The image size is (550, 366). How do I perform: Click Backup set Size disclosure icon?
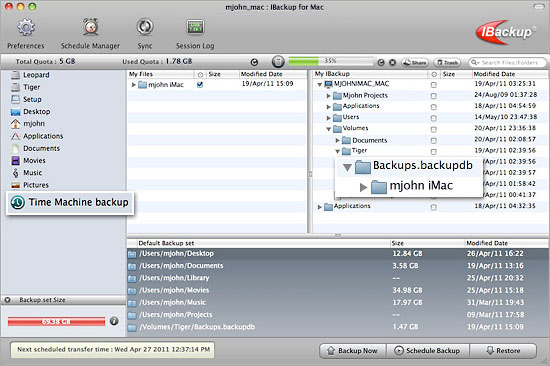pos(7,300)
